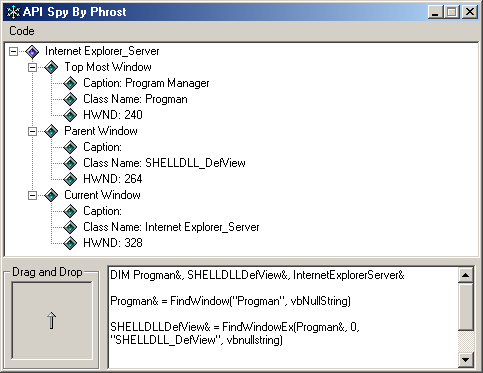Select Class Name: Progman row
483x373 pixels.
click(x=135, y=99)
